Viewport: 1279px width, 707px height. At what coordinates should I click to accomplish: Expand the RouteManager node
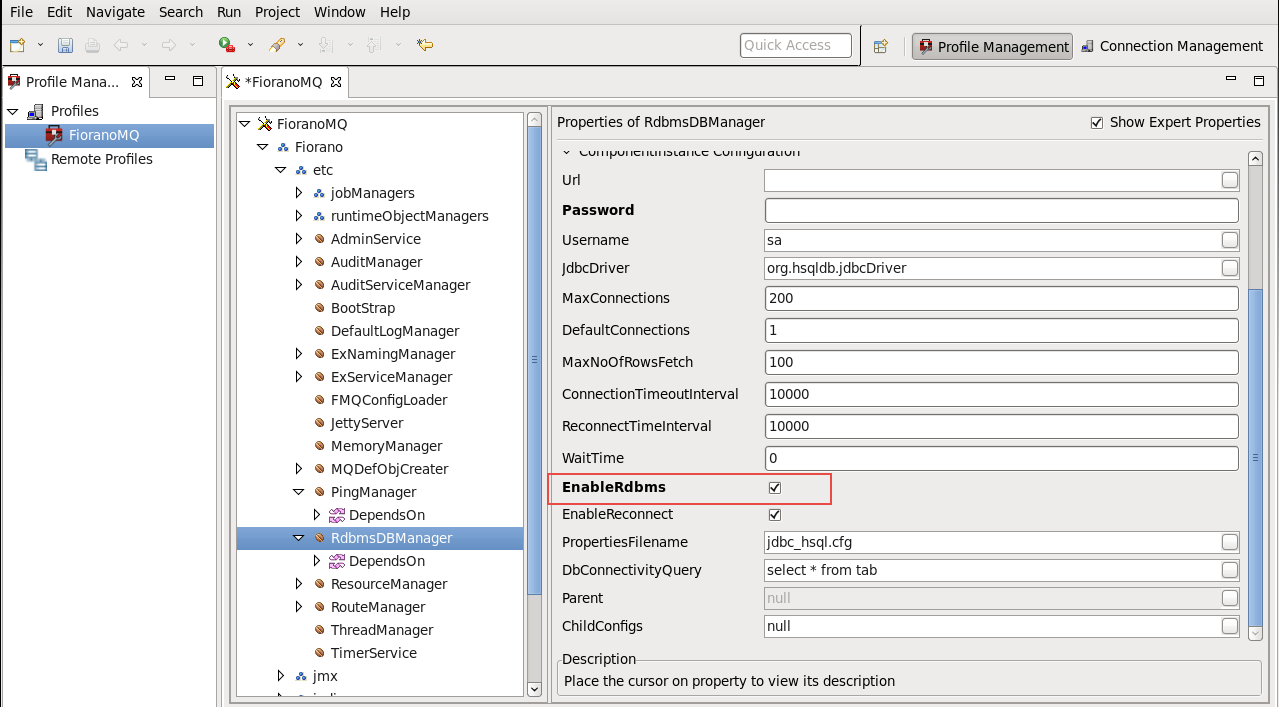tap(299, 607)
